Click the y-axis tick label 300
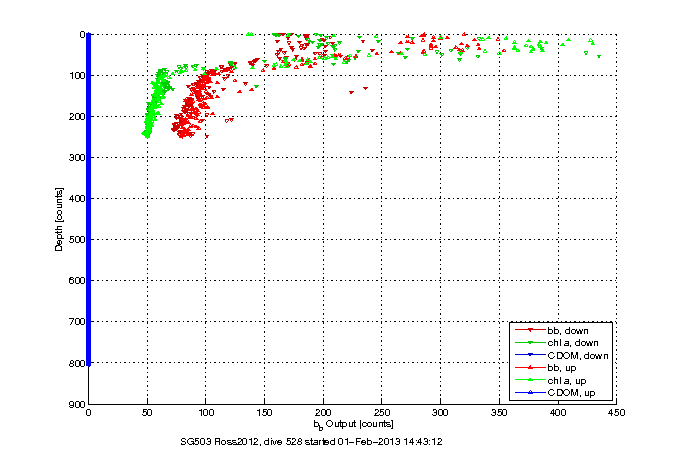Image resolution: width=681 pixels, height=454 pixels. [77, 157]
